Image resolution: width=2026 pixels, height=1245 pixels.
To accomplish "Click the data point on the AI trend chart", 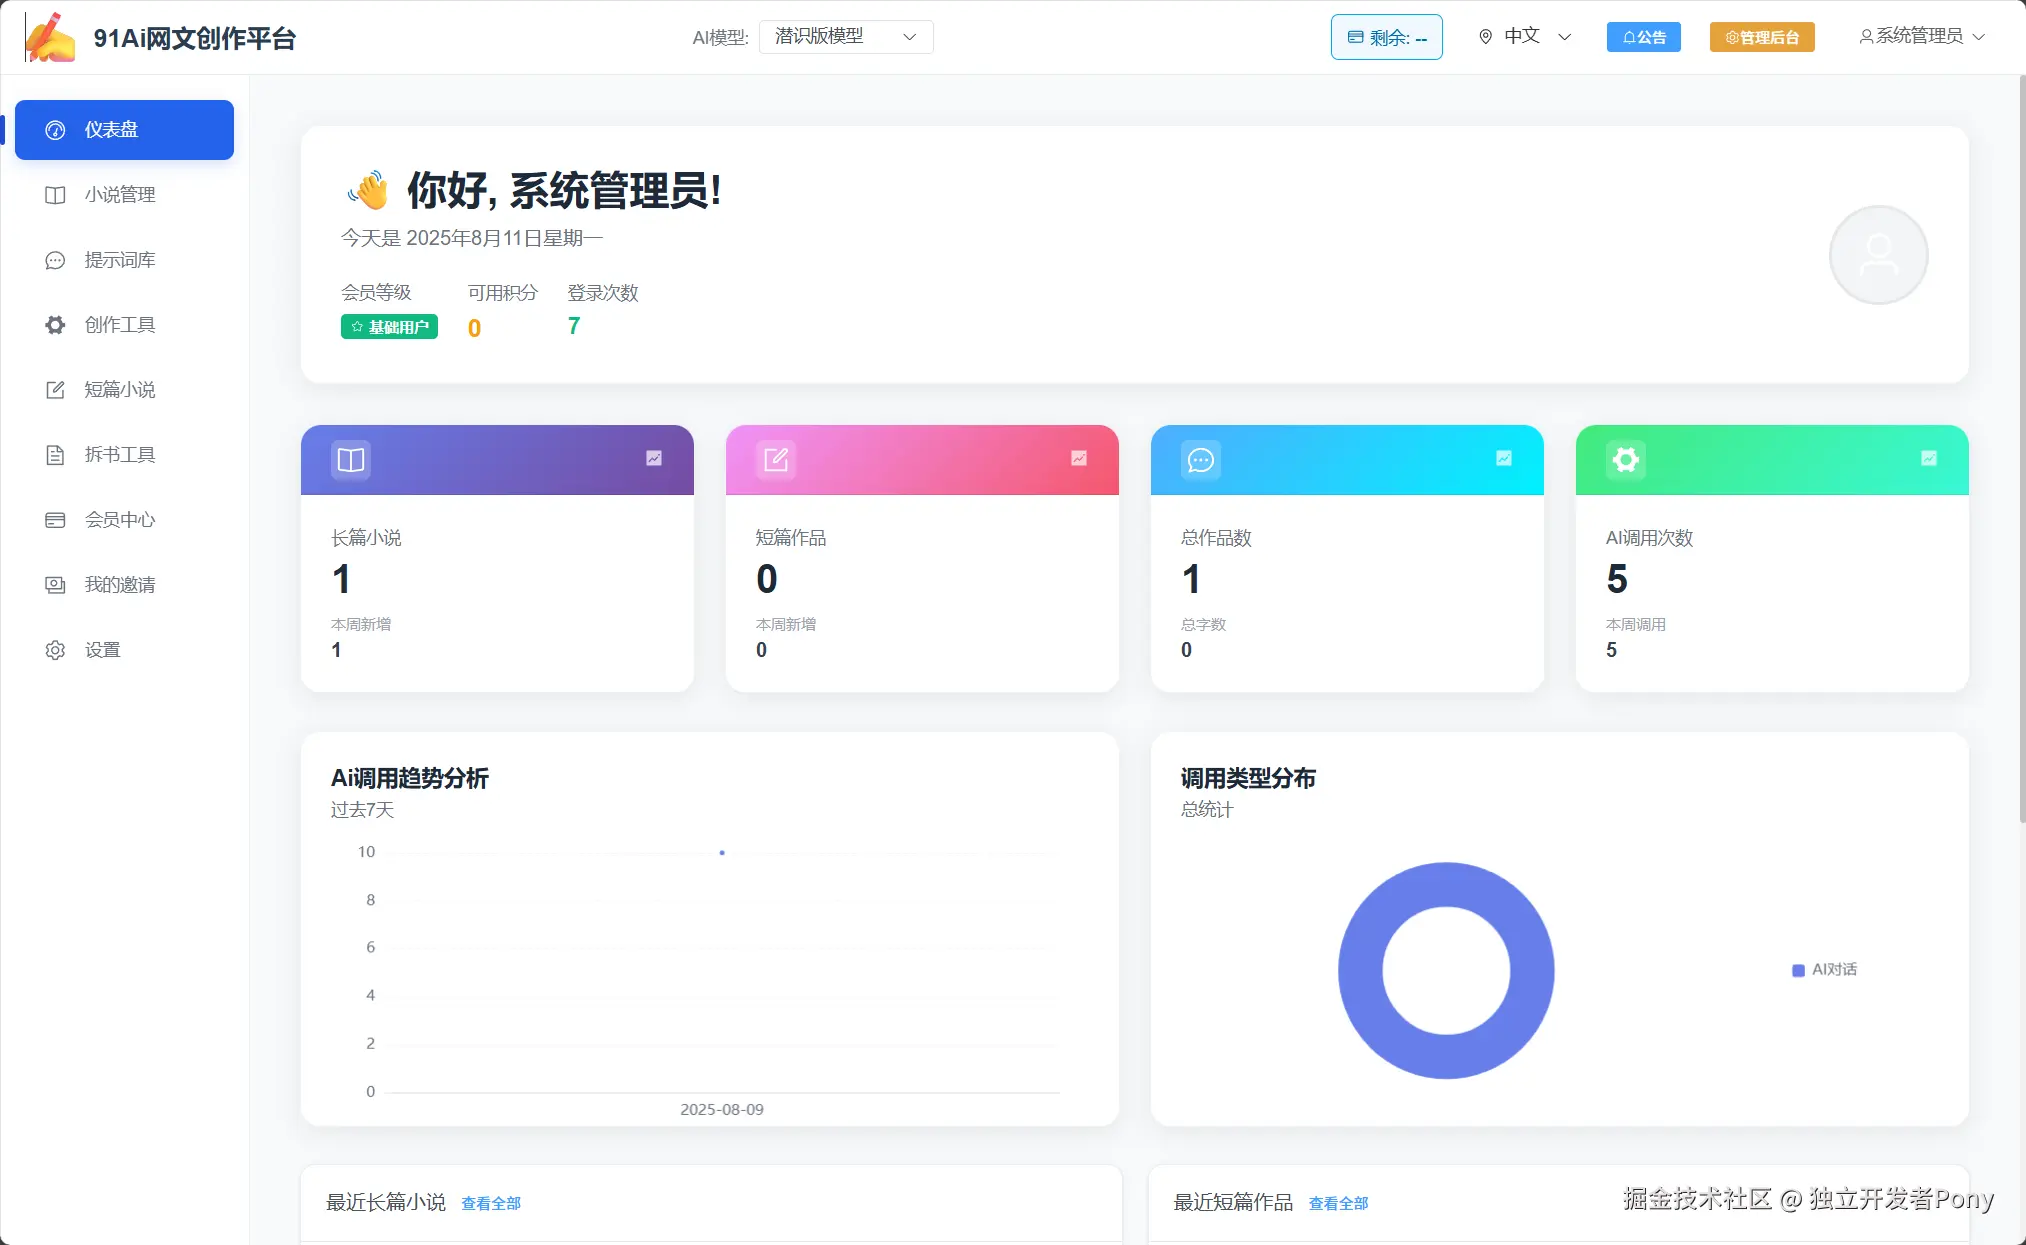I will 721,852.
